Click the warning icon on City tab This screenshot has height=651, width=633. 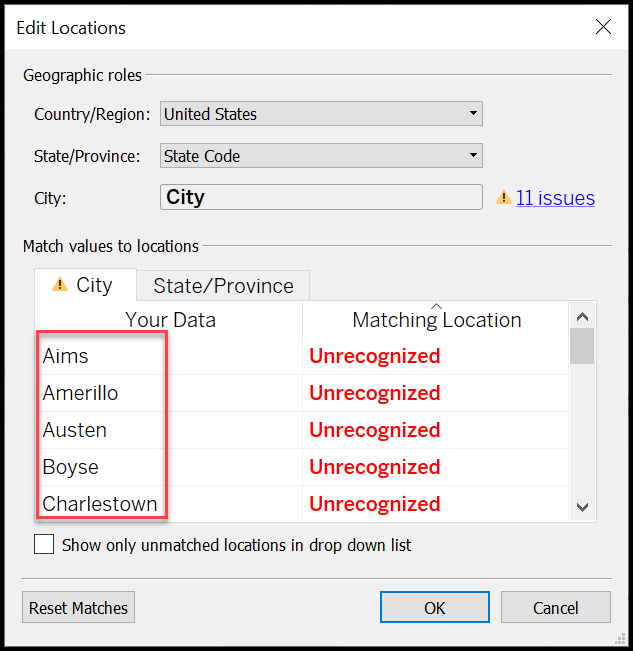point(60,285)
